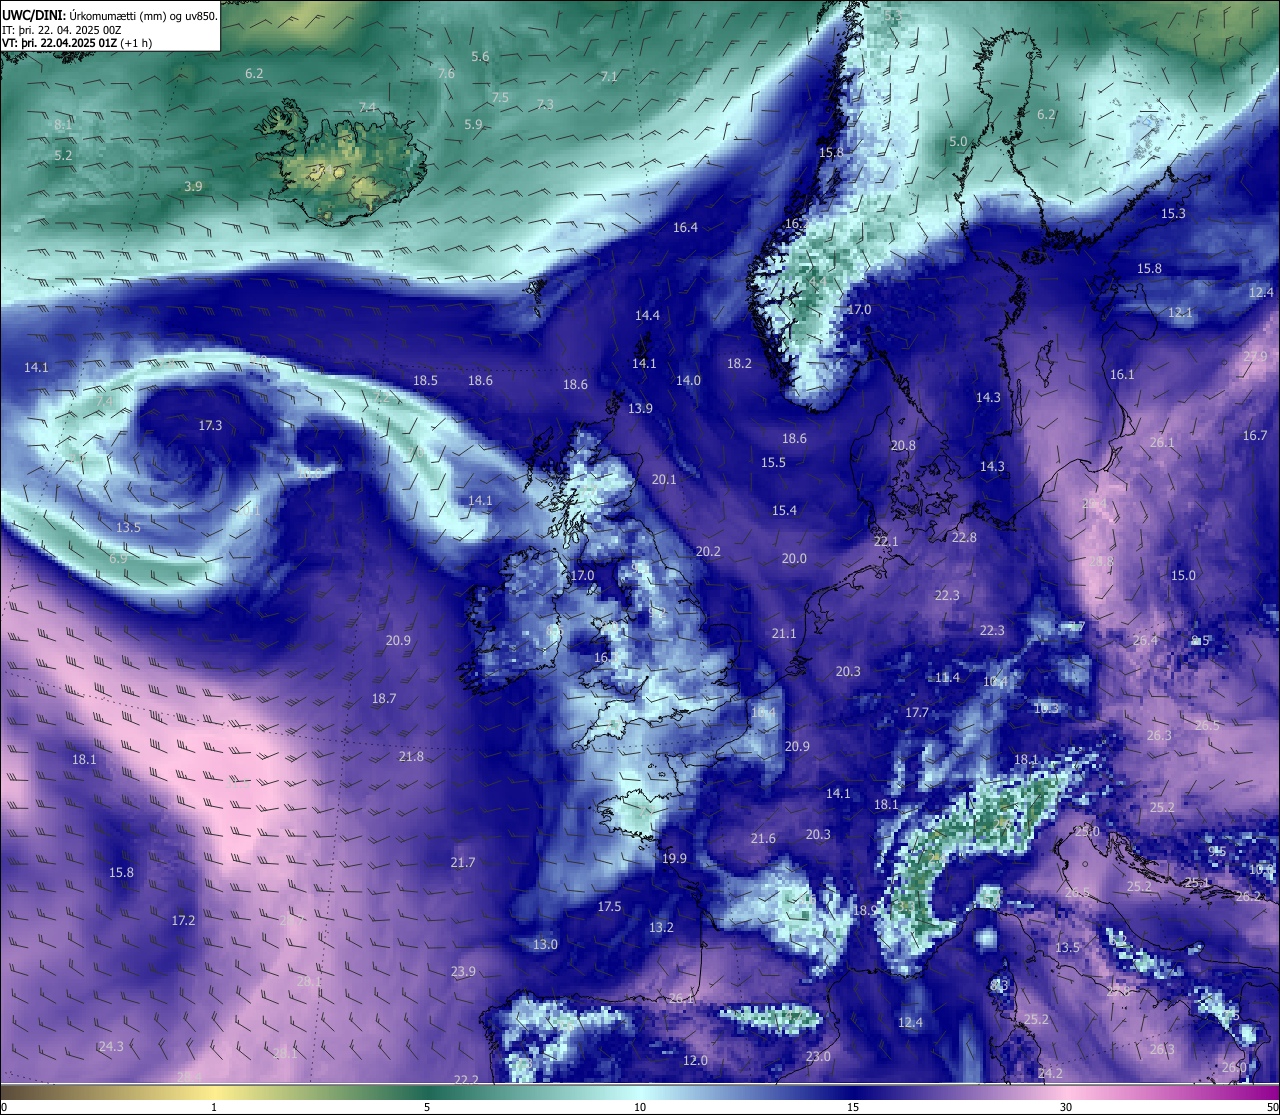The height and width of the screenshot is (1115, 1280).
Task: Click the 8.1 value on the map
Action: (x=63, y=125)
